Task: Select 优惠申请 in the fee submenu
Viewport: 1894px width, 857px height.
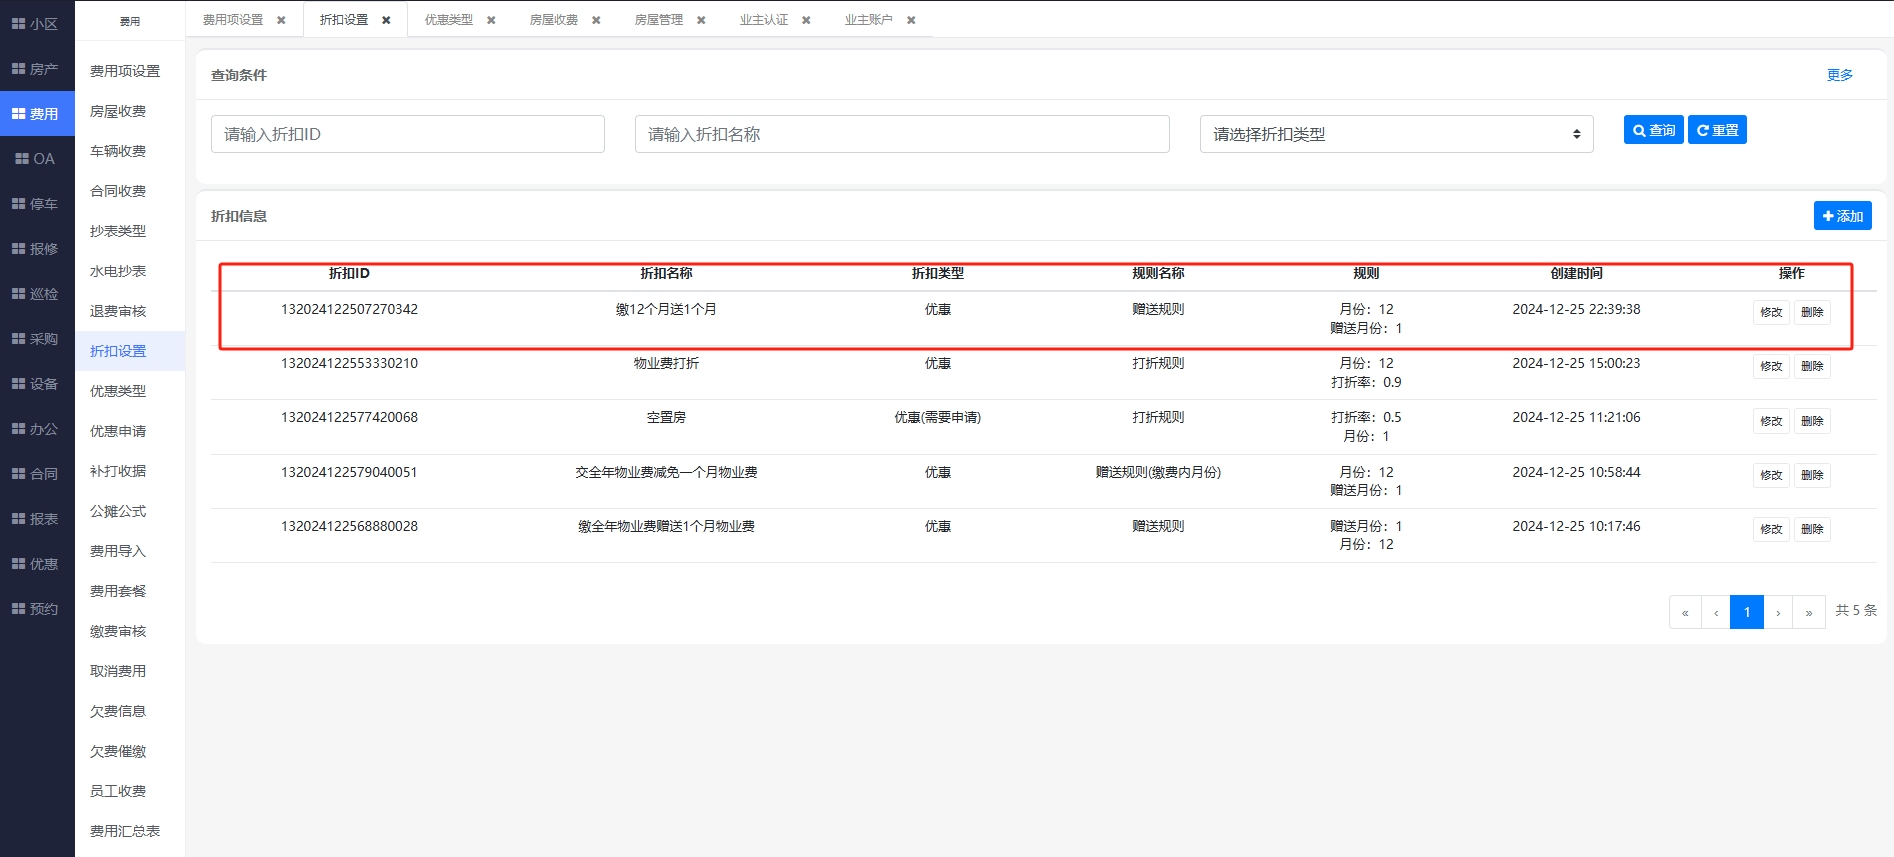Action: (x=118, y=431)
